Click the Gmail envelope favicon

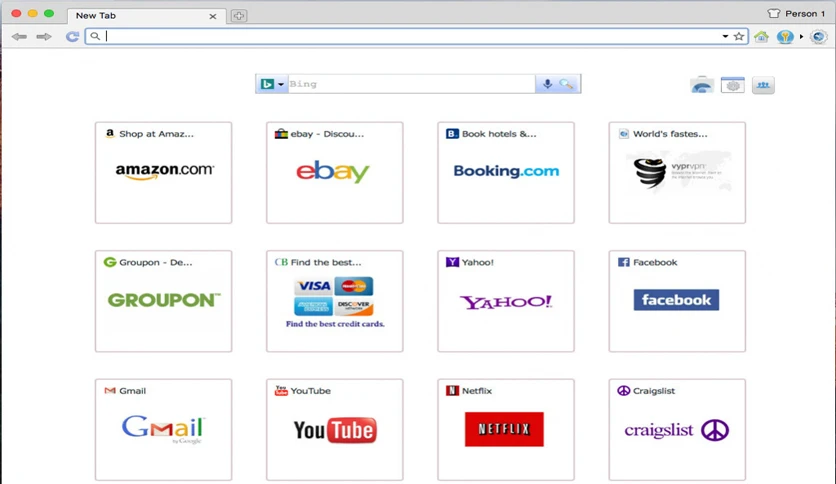110,390
